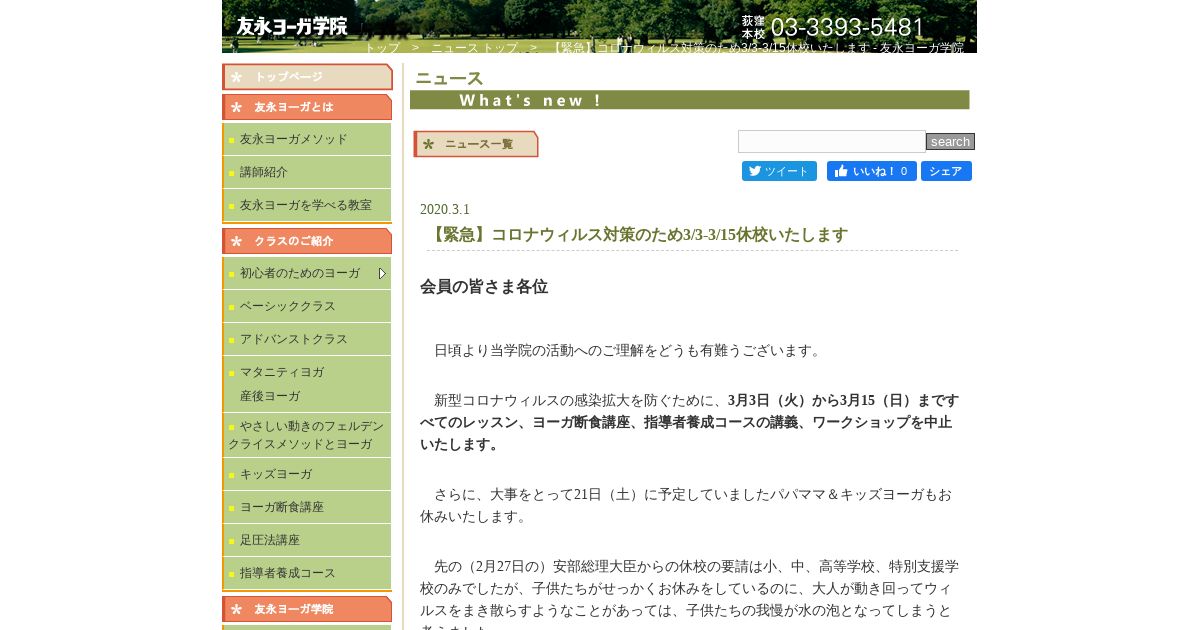Open ベーシッククラス in sidebar
This screenshot has height=630, width=1200.
(307, 306)
